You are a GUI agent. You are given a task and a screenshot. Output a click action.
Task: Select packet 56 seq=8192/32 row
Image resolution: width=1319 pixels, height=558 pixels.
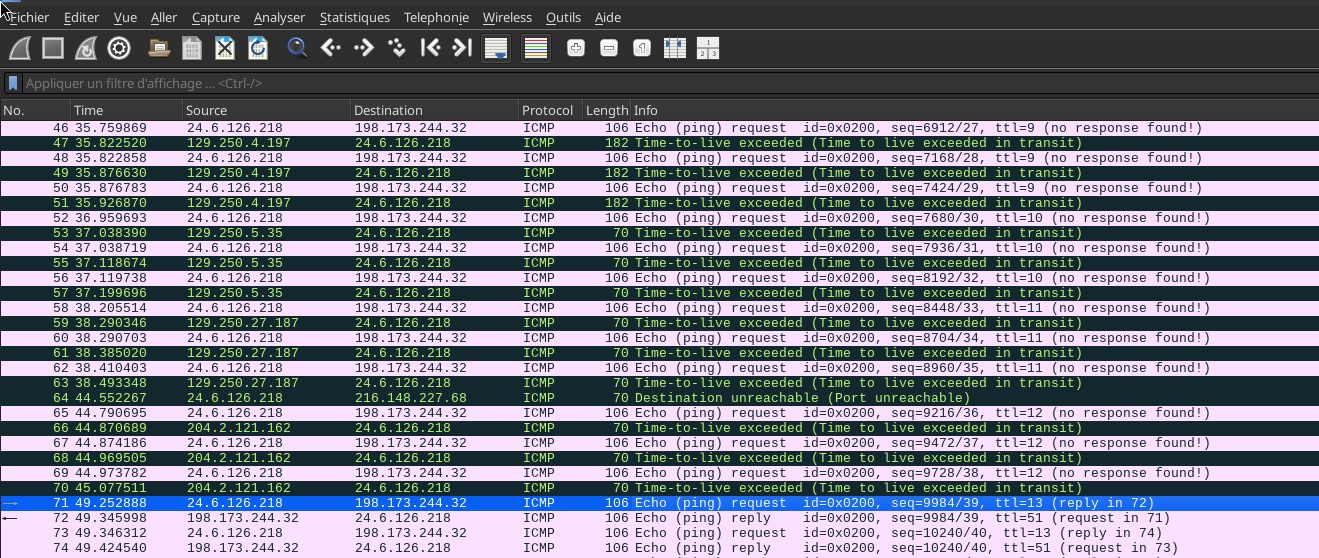pyautogui.click(x=659, y=278)
